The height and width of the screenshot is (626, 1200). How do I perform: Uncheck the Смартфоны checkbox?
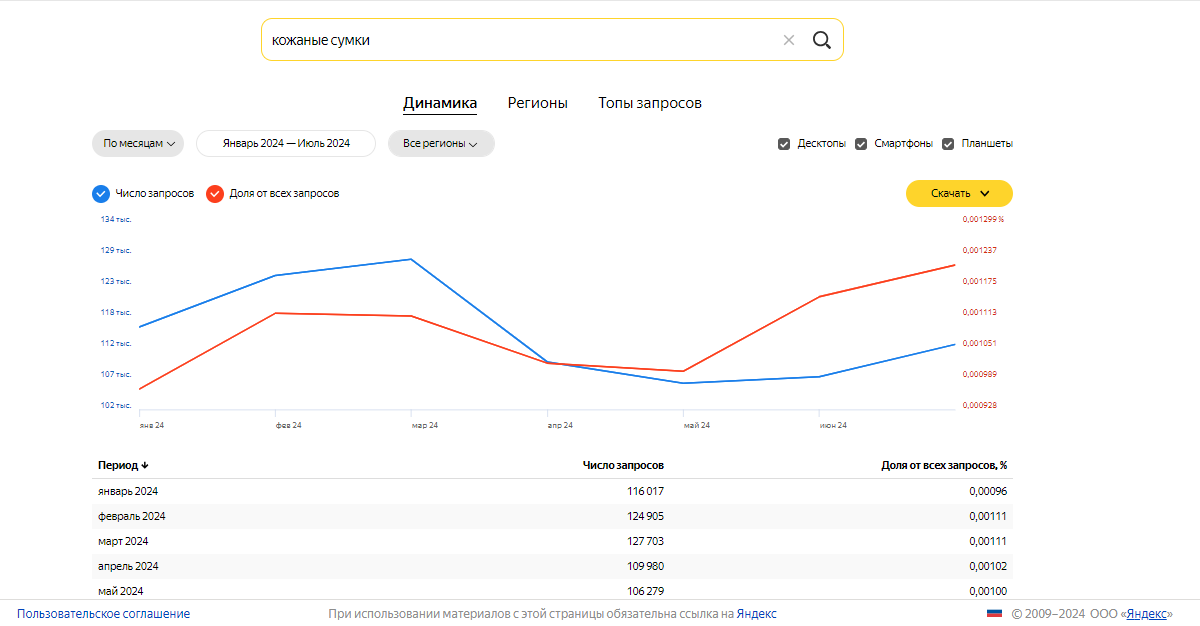(x=861, y=144)
